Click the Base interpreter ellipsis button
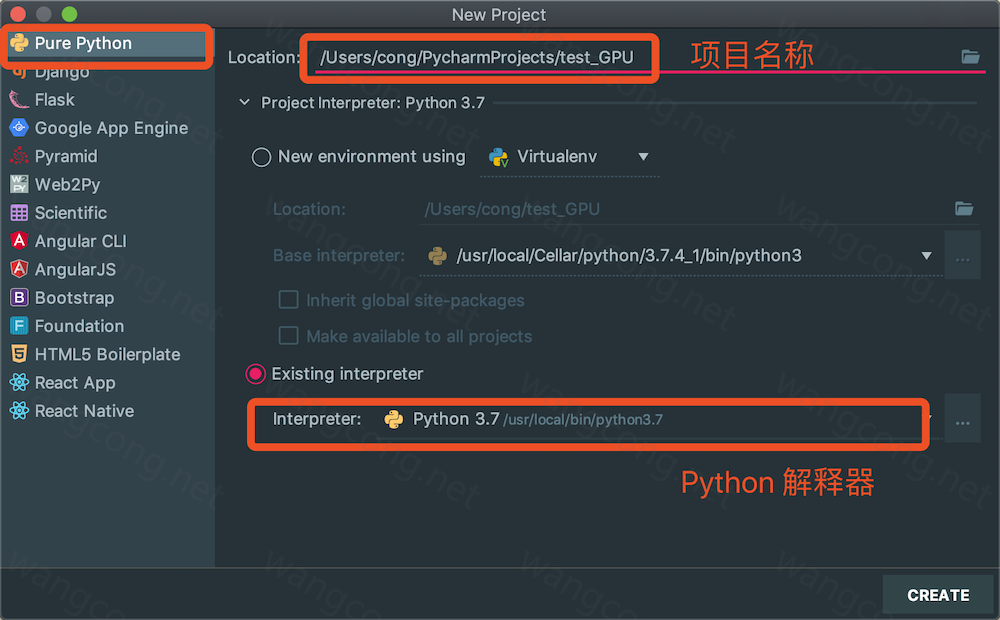 click(x=962, y=256)
